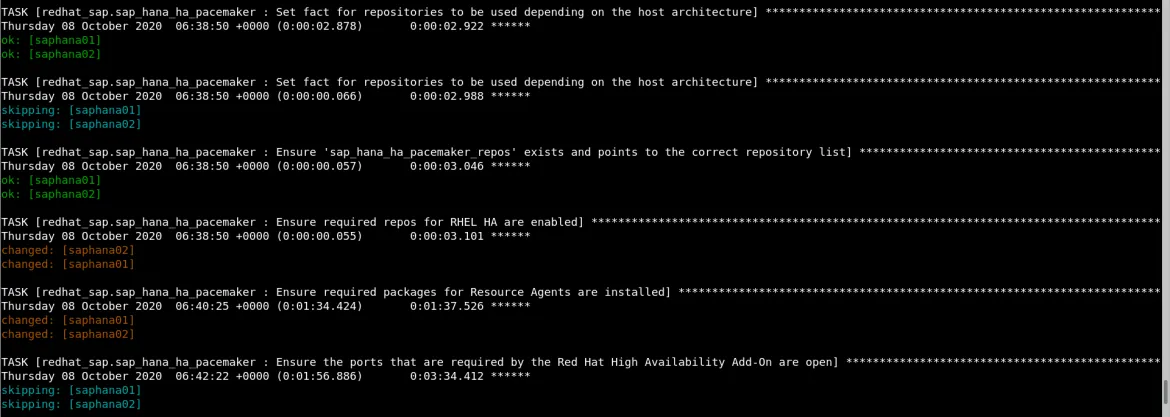Click the line with elapsed time 0:00:03.046
The image size is (1170, 417).
pyautogui.click(x=266, y=166)
